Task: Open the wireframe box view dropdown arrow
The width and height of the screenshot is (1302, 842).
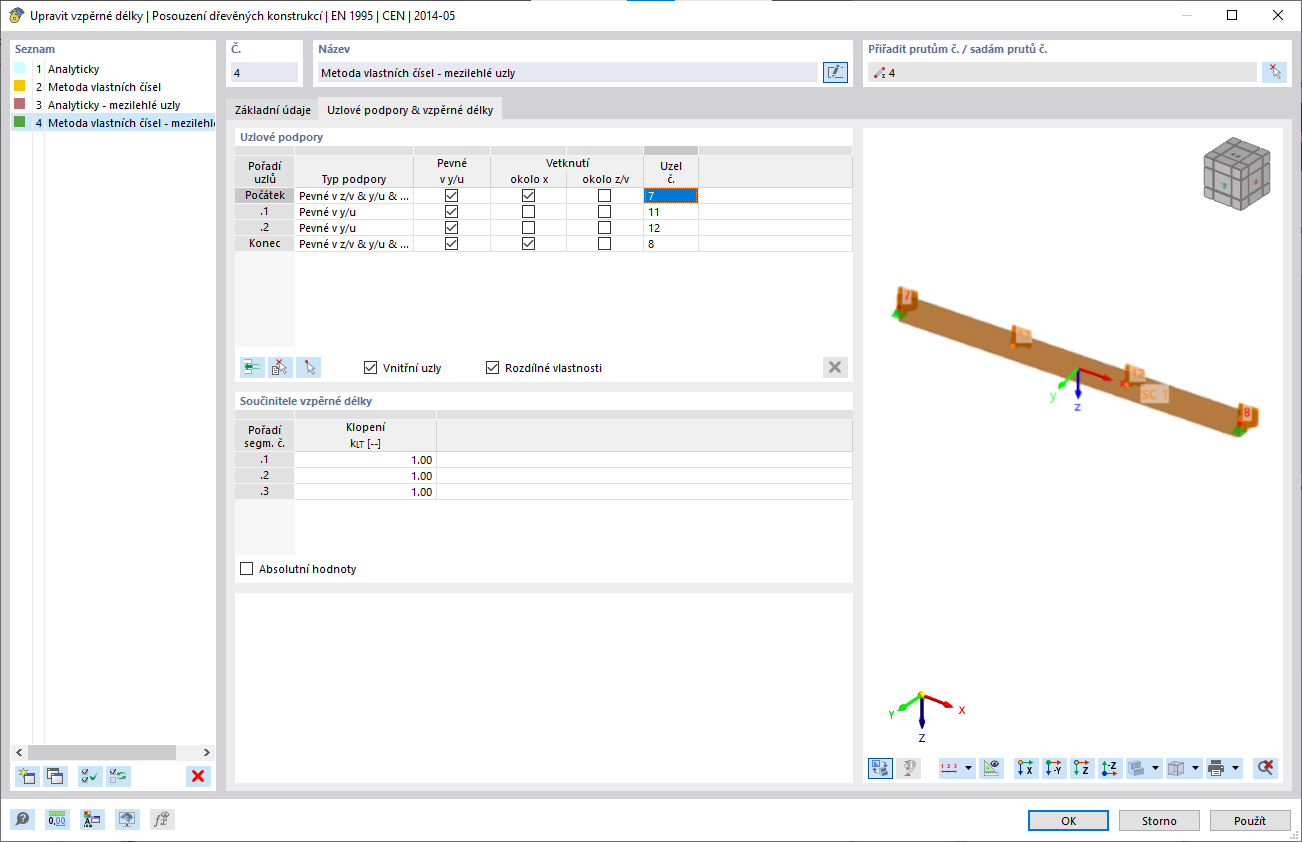Action: tap(1196, 768)
